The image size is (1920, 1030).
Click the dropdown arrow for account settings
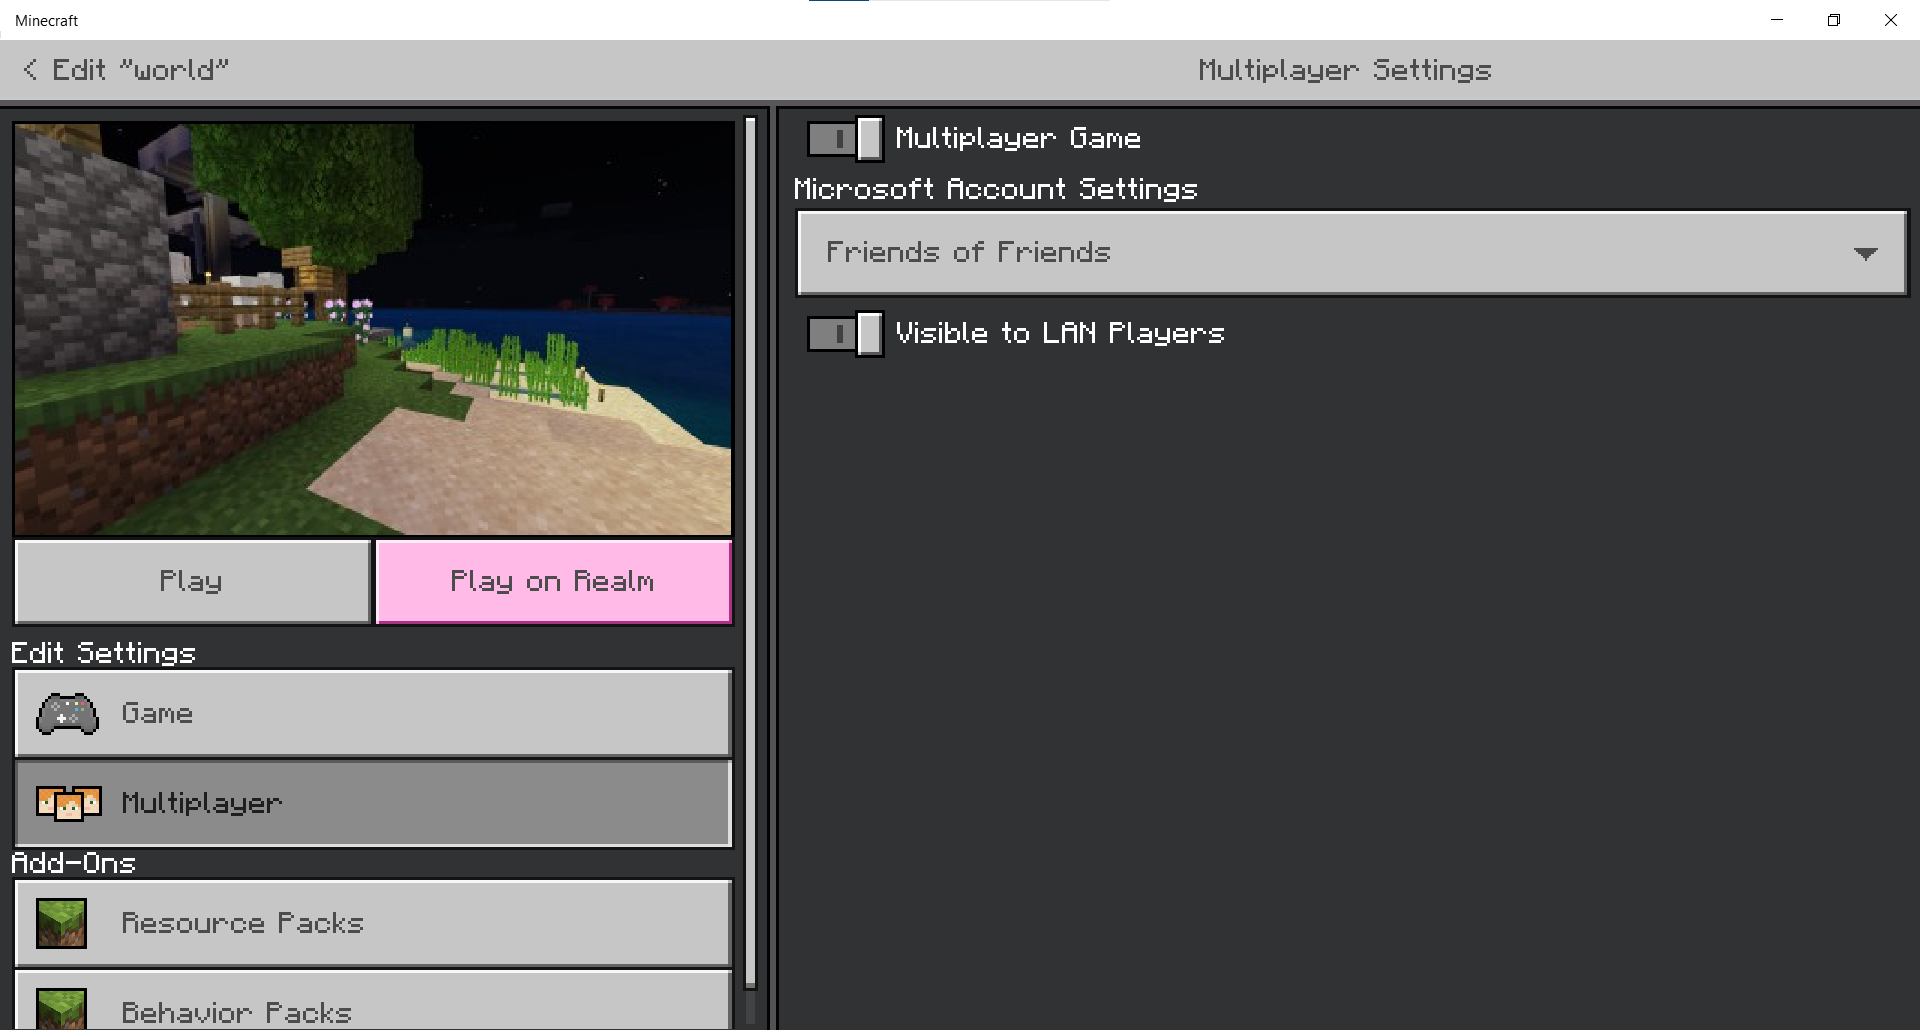pyautogui.click(x=1865, y=254)
